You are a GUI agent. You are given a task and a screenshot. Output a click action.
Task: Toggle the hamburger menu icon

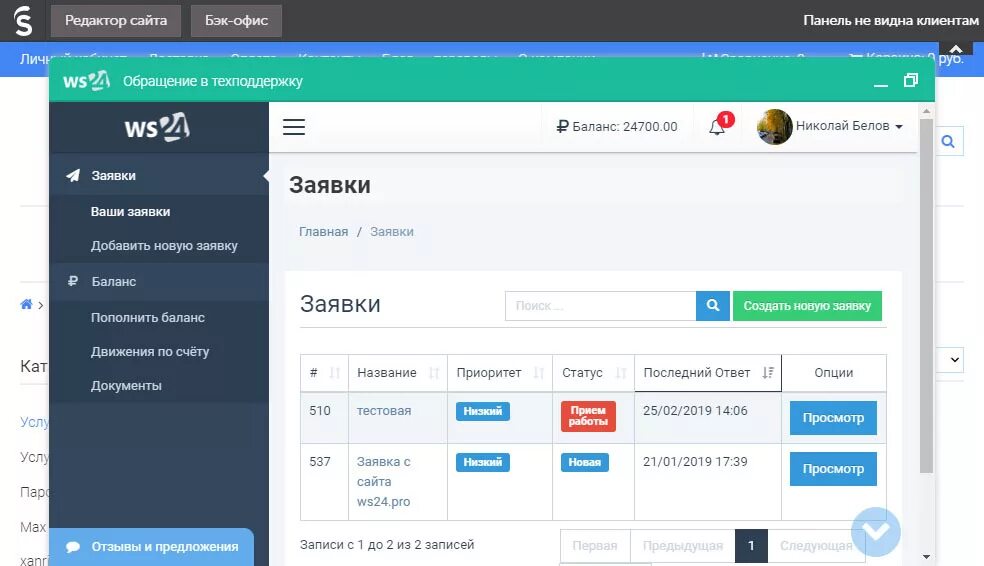click(x=294, y=127)
